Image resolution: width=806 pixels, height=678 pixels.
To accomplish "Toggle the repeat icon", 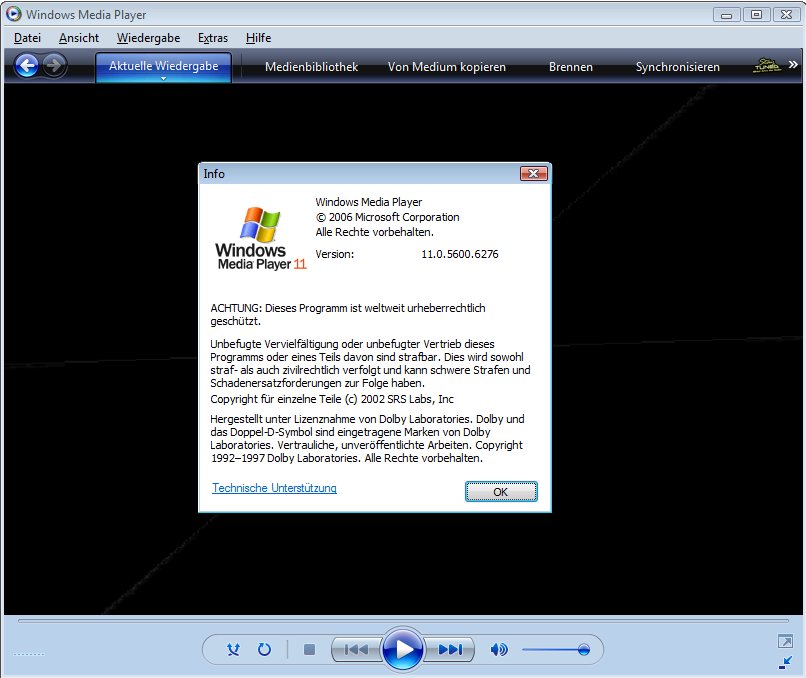I will 264,649.
